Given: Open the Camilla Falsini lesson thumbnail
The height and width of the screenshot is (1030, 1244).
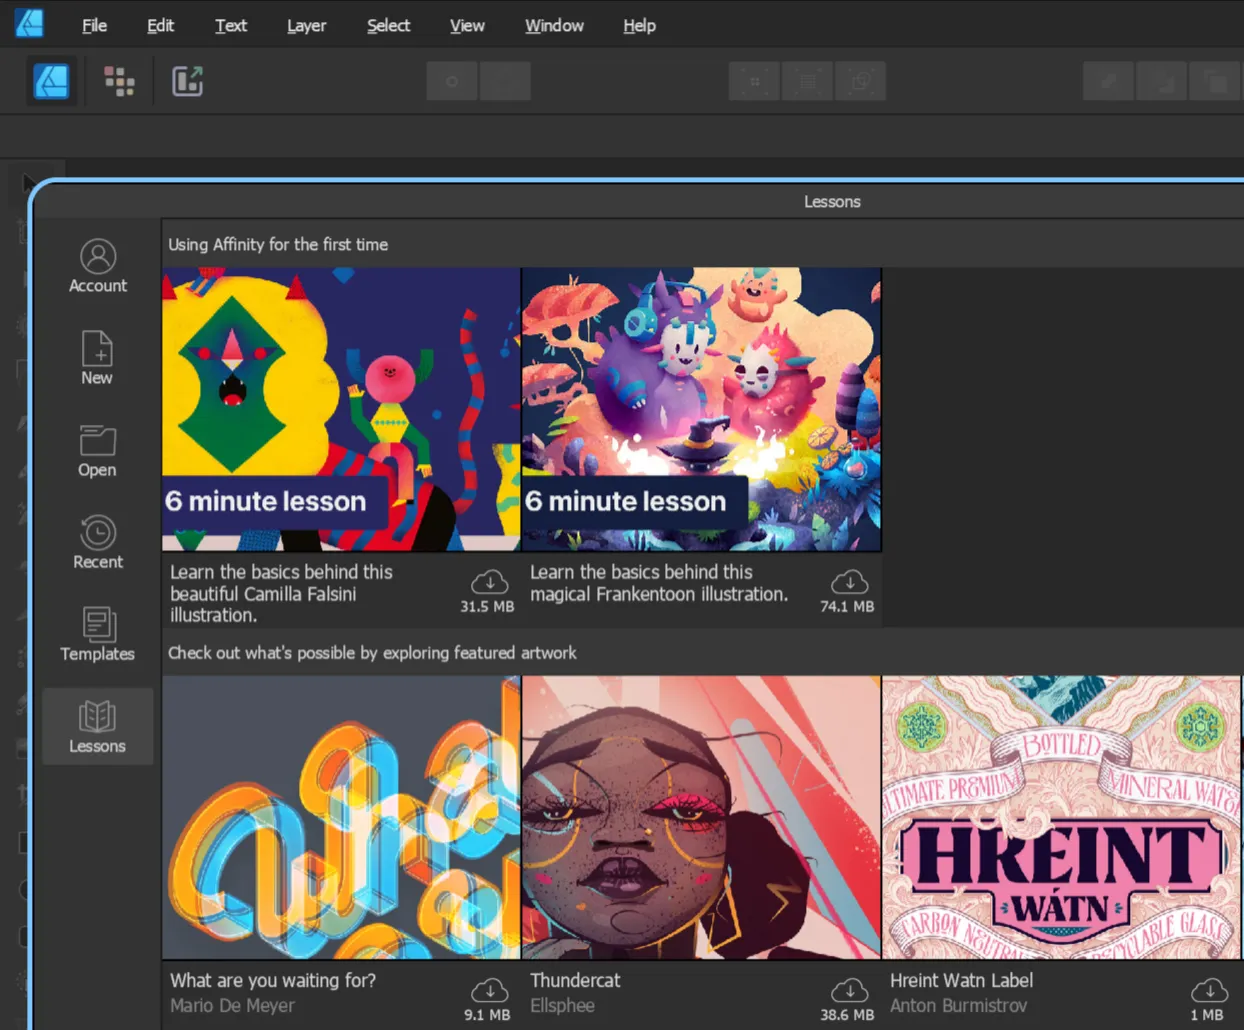Looking at the screenshot, I should point(341,409).
